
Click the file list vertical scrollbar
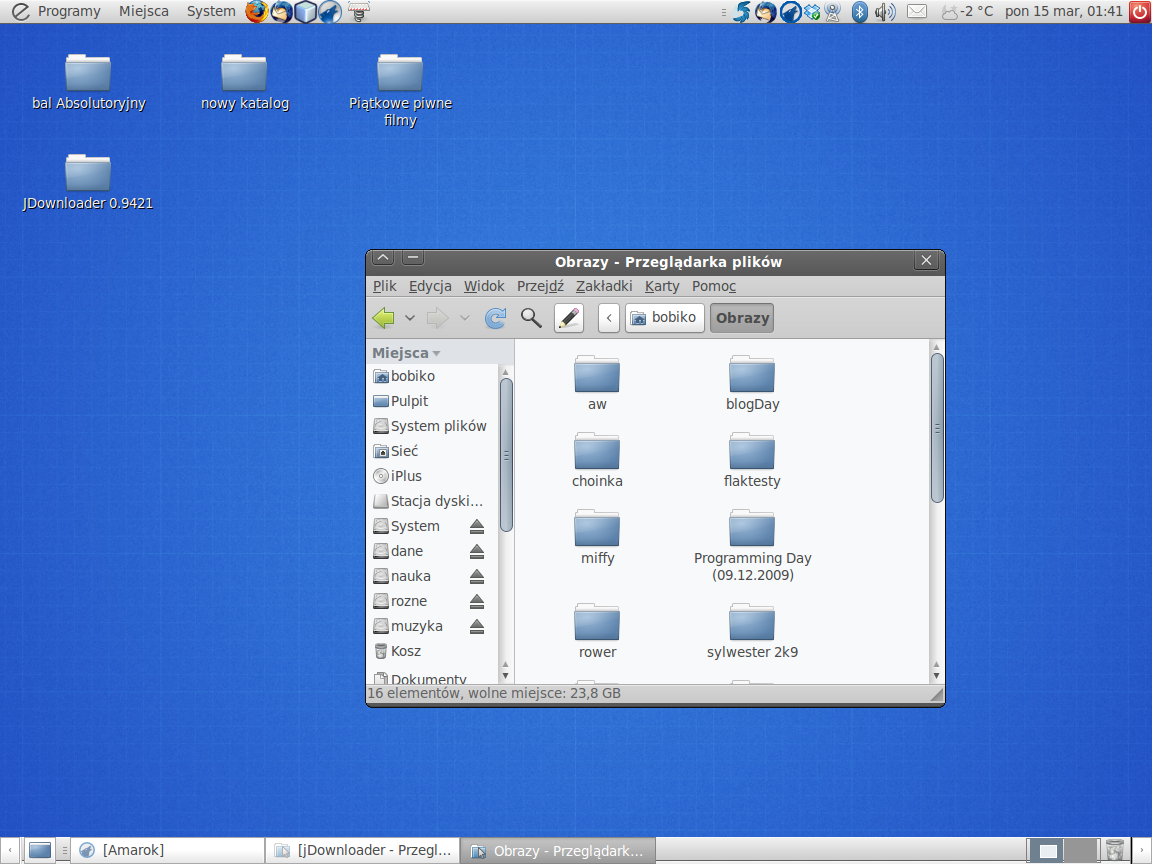pyautogui.click(x=937, y=428)
